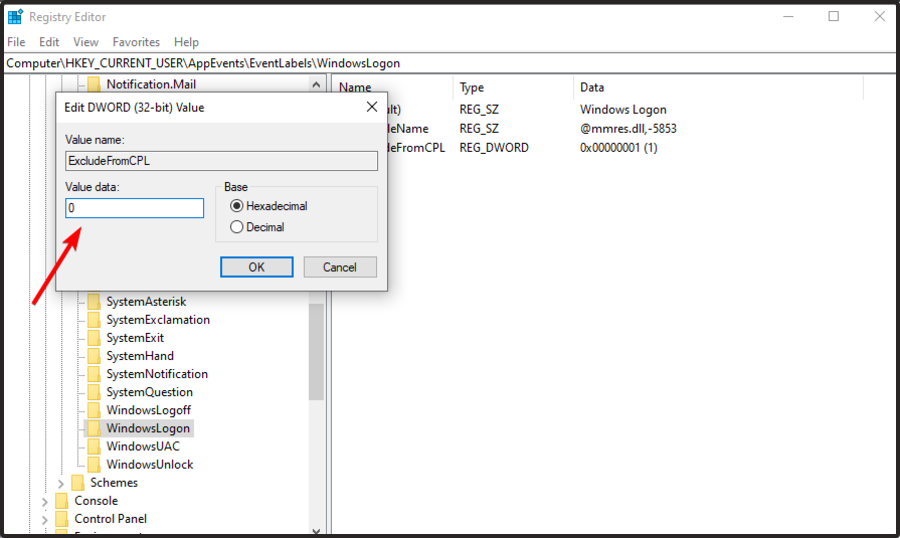Viewport: 900px width, 538px height.
Task: Click the Registry Editor app icon
Action: coord(15,17)
